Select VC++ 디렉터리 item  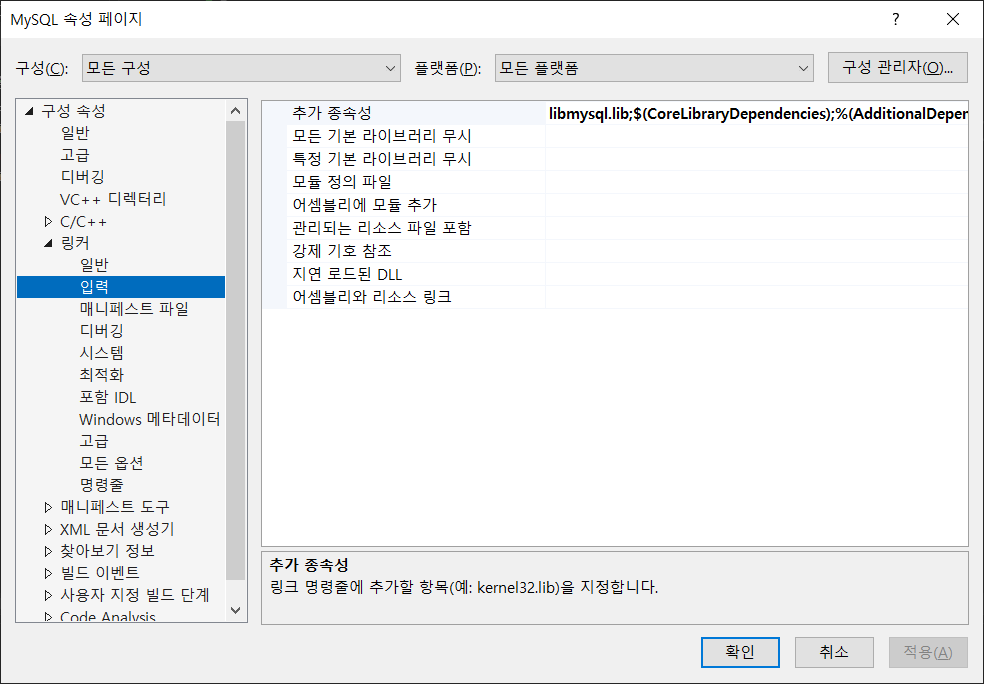point(113,199)
